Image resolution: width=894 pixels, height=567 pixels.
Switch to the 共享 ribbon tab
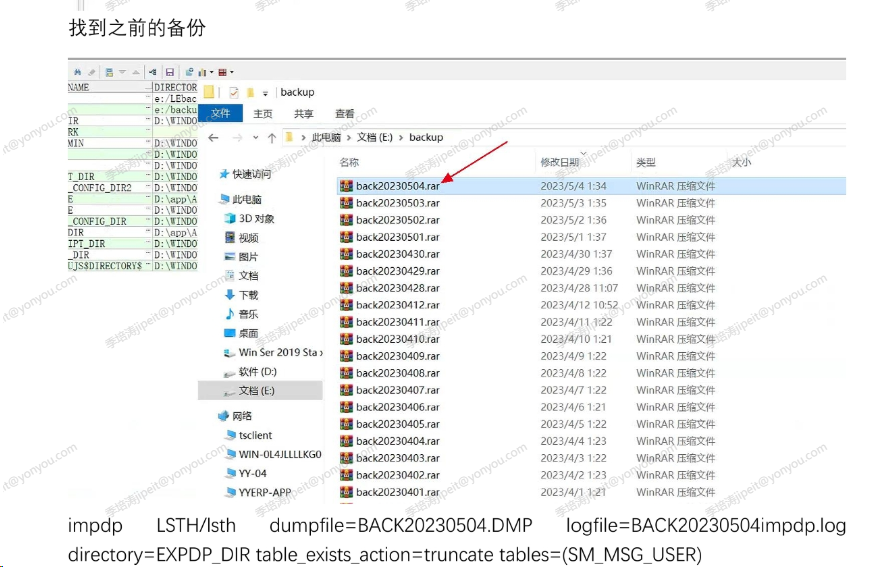tap(303, 114)
